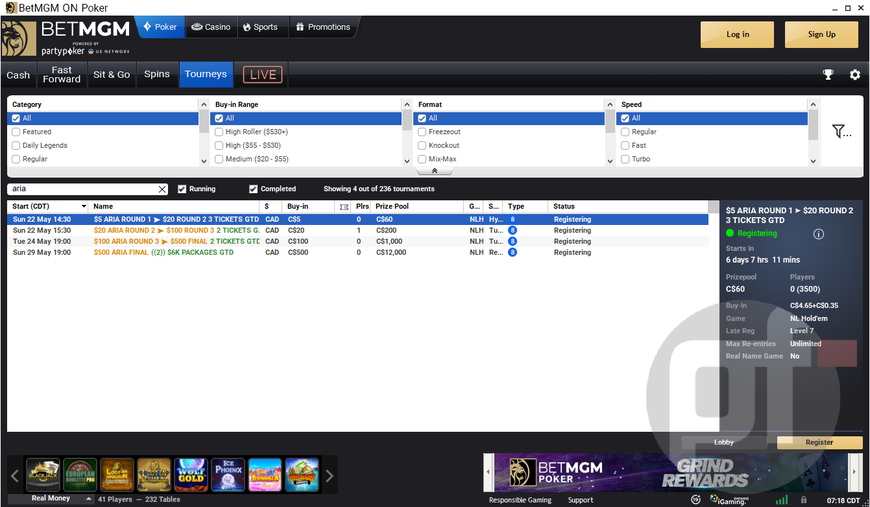Click the Register button

click(819, 442)
